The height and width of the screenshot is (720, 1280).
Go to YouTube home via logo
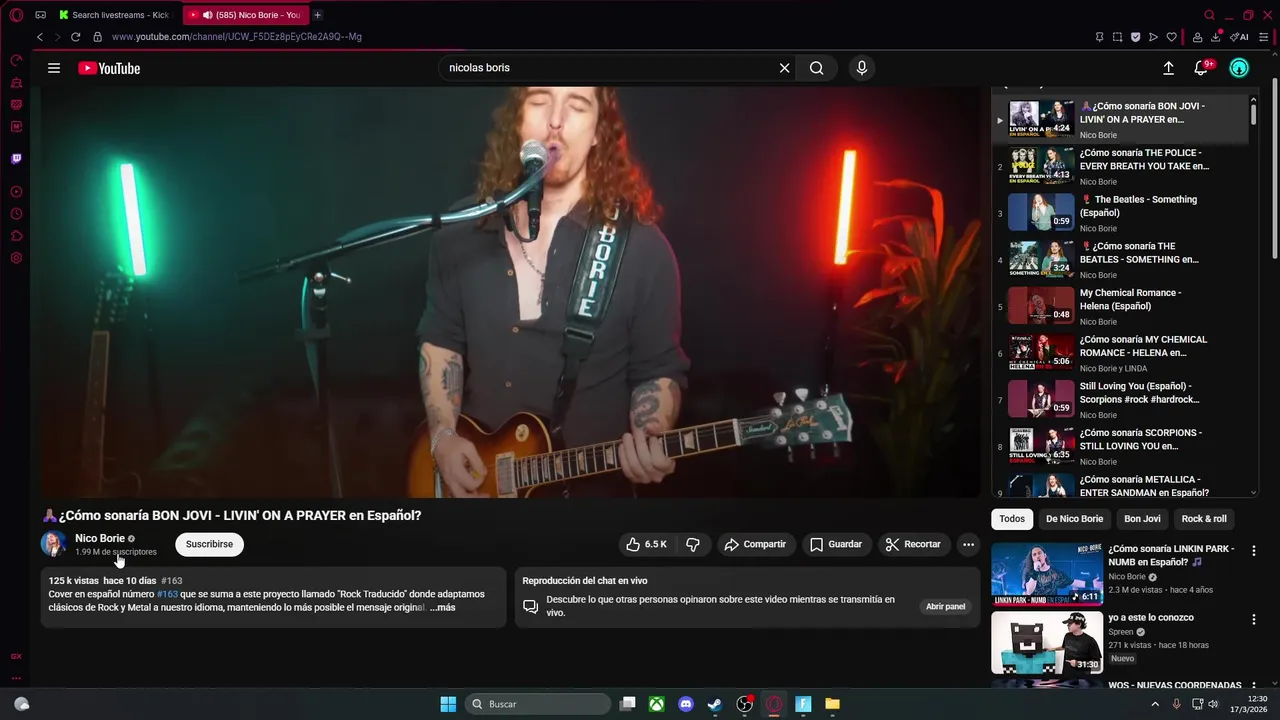tap(109, 68)
